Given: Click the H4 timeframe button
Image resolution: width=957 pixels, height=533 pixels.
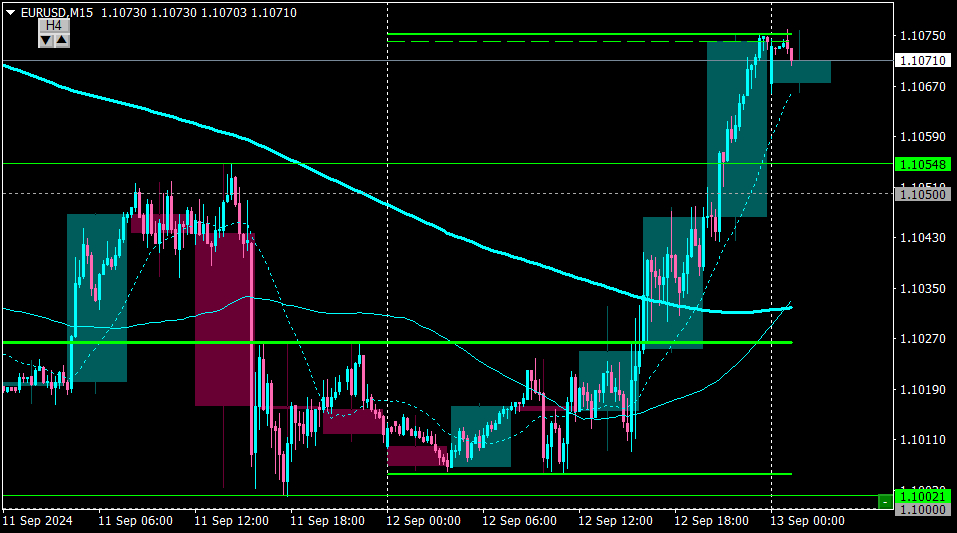Looking at the screenshot, I should click(54, 26).
